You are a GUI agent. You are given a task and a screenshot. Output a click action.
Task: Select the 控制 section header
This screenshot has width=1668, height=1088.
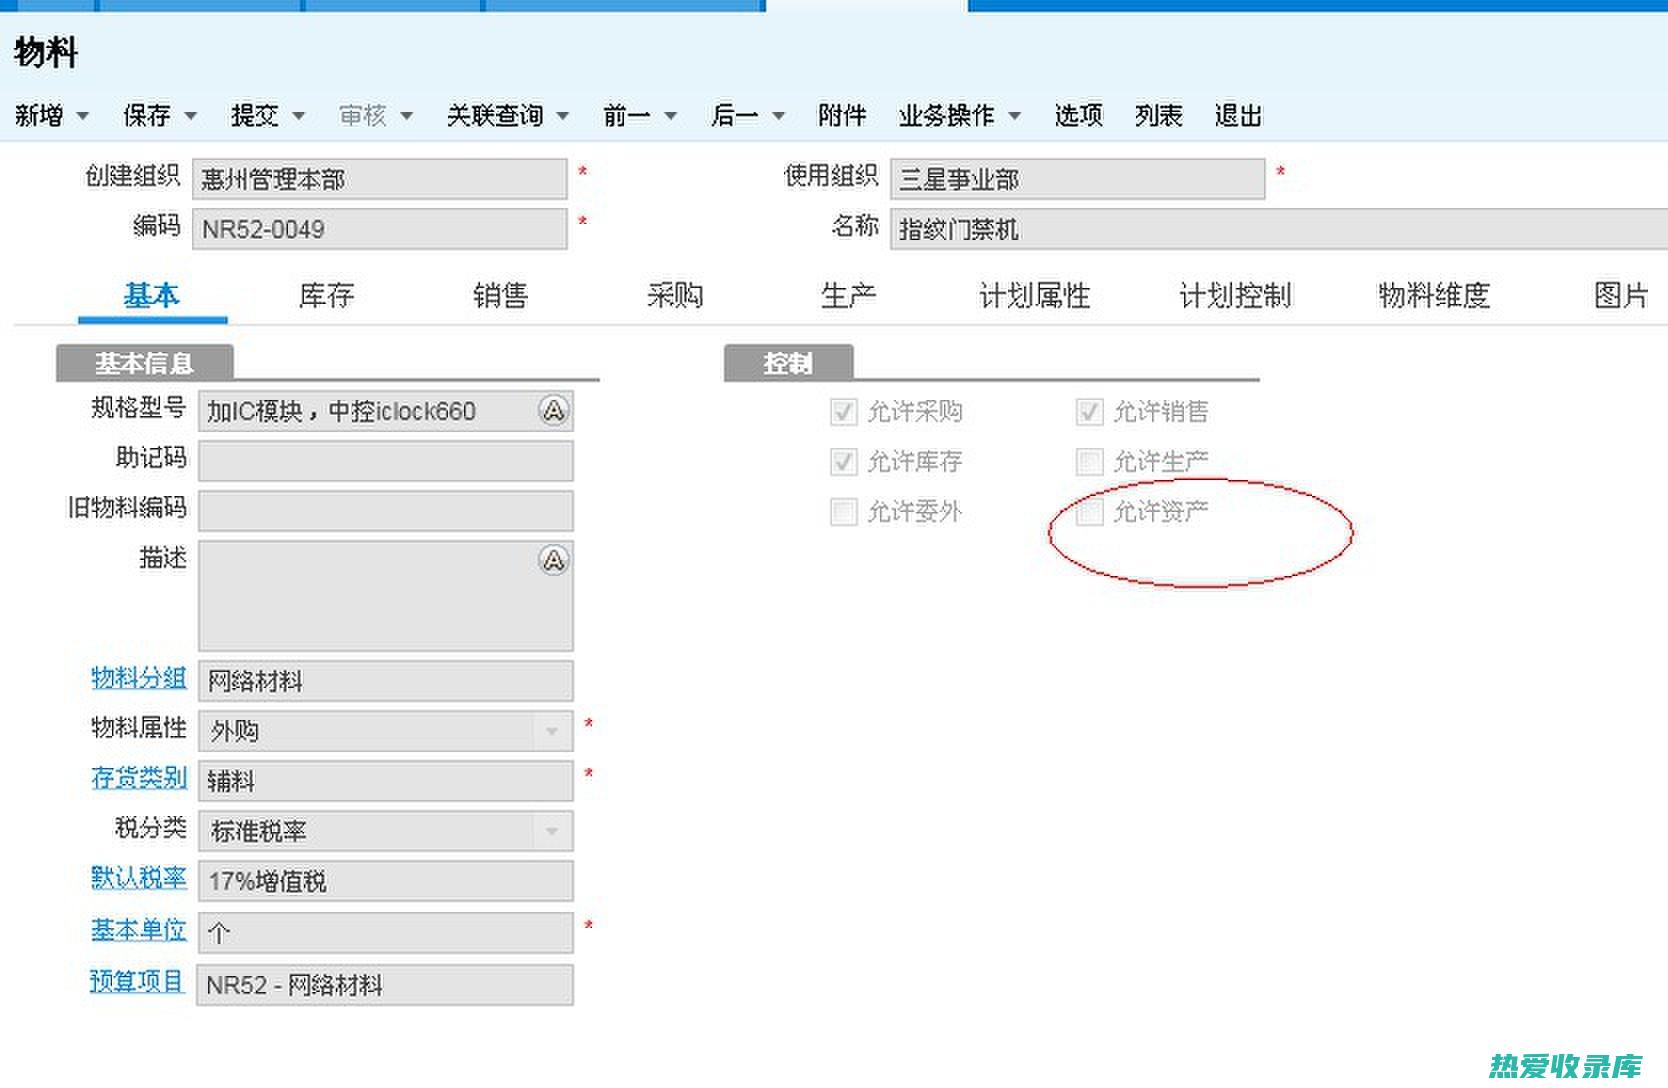(x=789, y=363)
